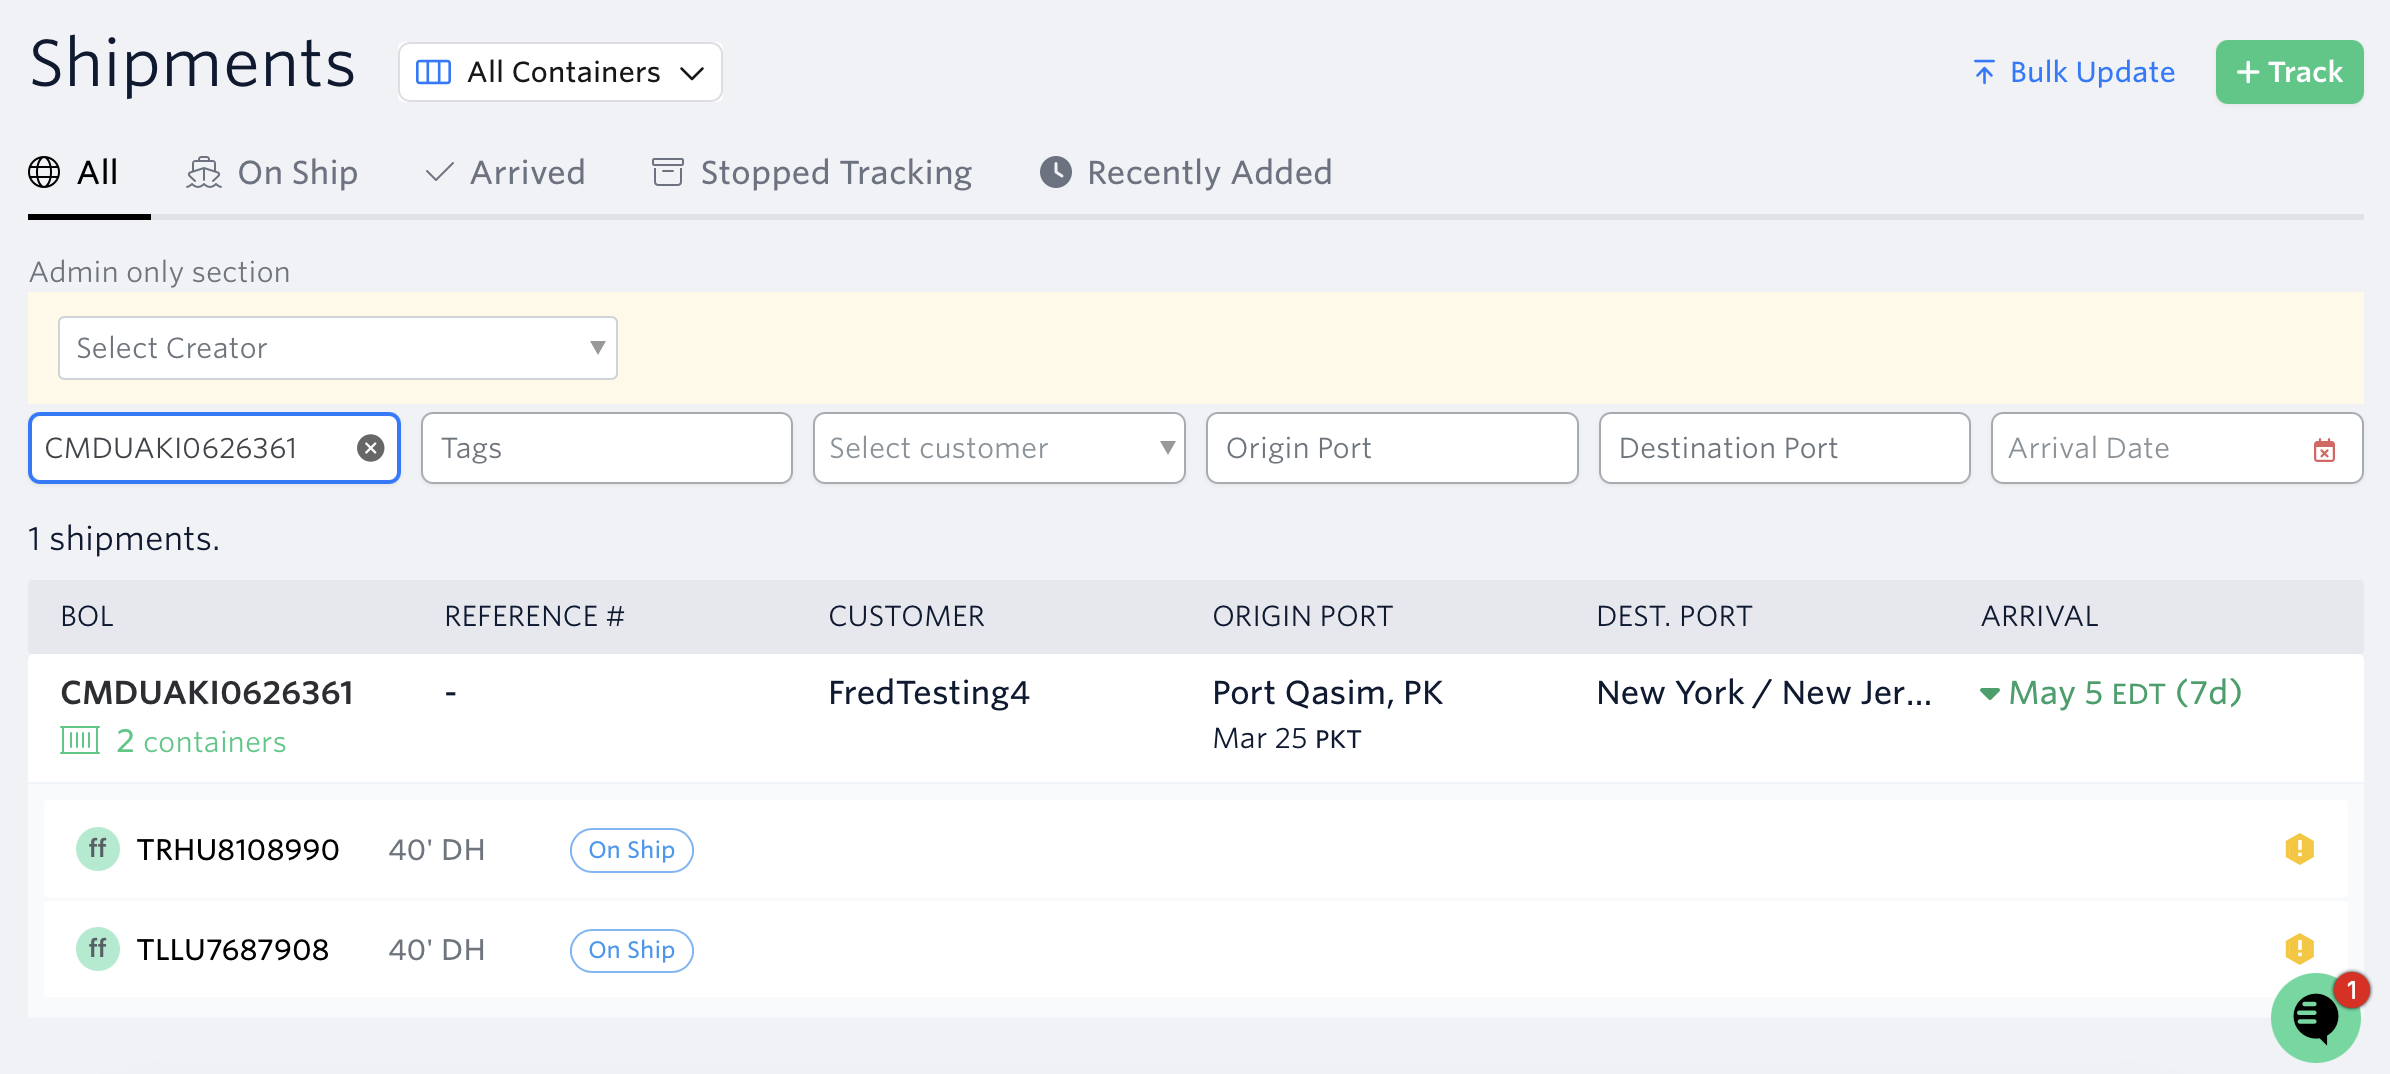Click the green arrival trend arrow
The height and width of the screenshot is (1074, 2390).
coord(1989,694)
